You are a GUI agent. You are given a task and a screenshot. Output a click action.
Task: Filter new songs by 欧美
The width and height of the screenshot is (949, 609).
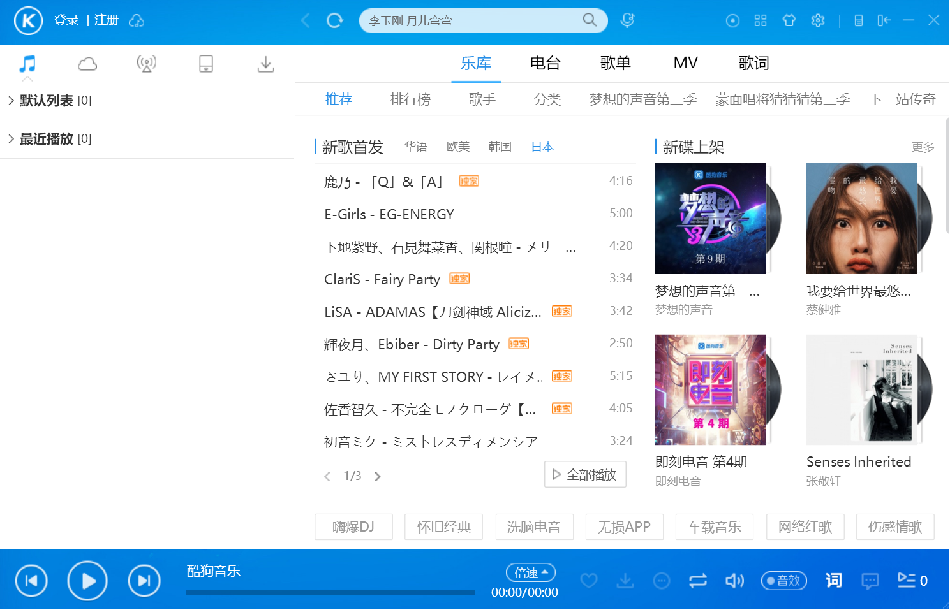point(458,146)
